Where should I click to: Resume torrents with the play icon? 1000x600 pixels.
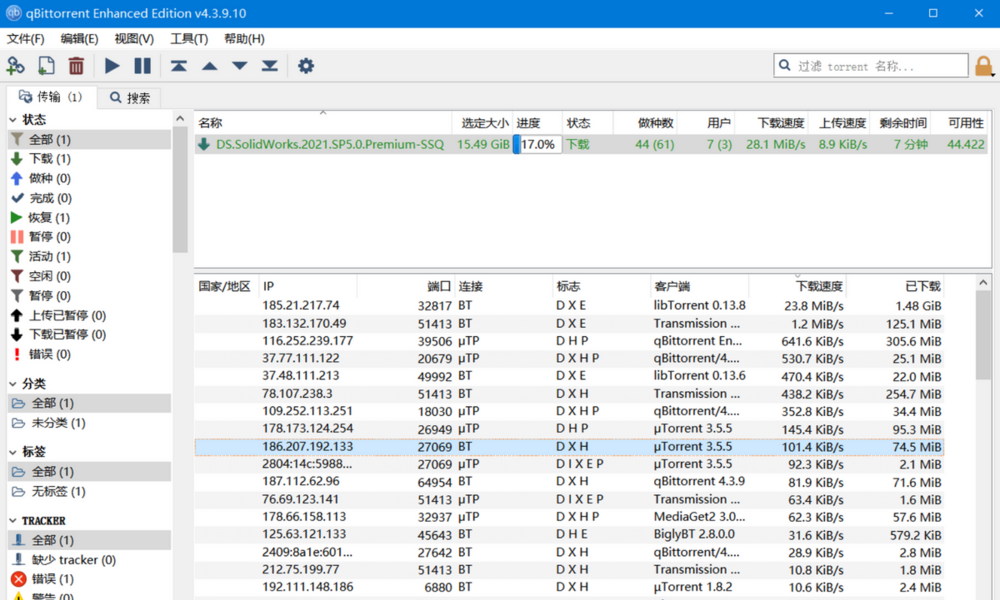coord(112,65)
